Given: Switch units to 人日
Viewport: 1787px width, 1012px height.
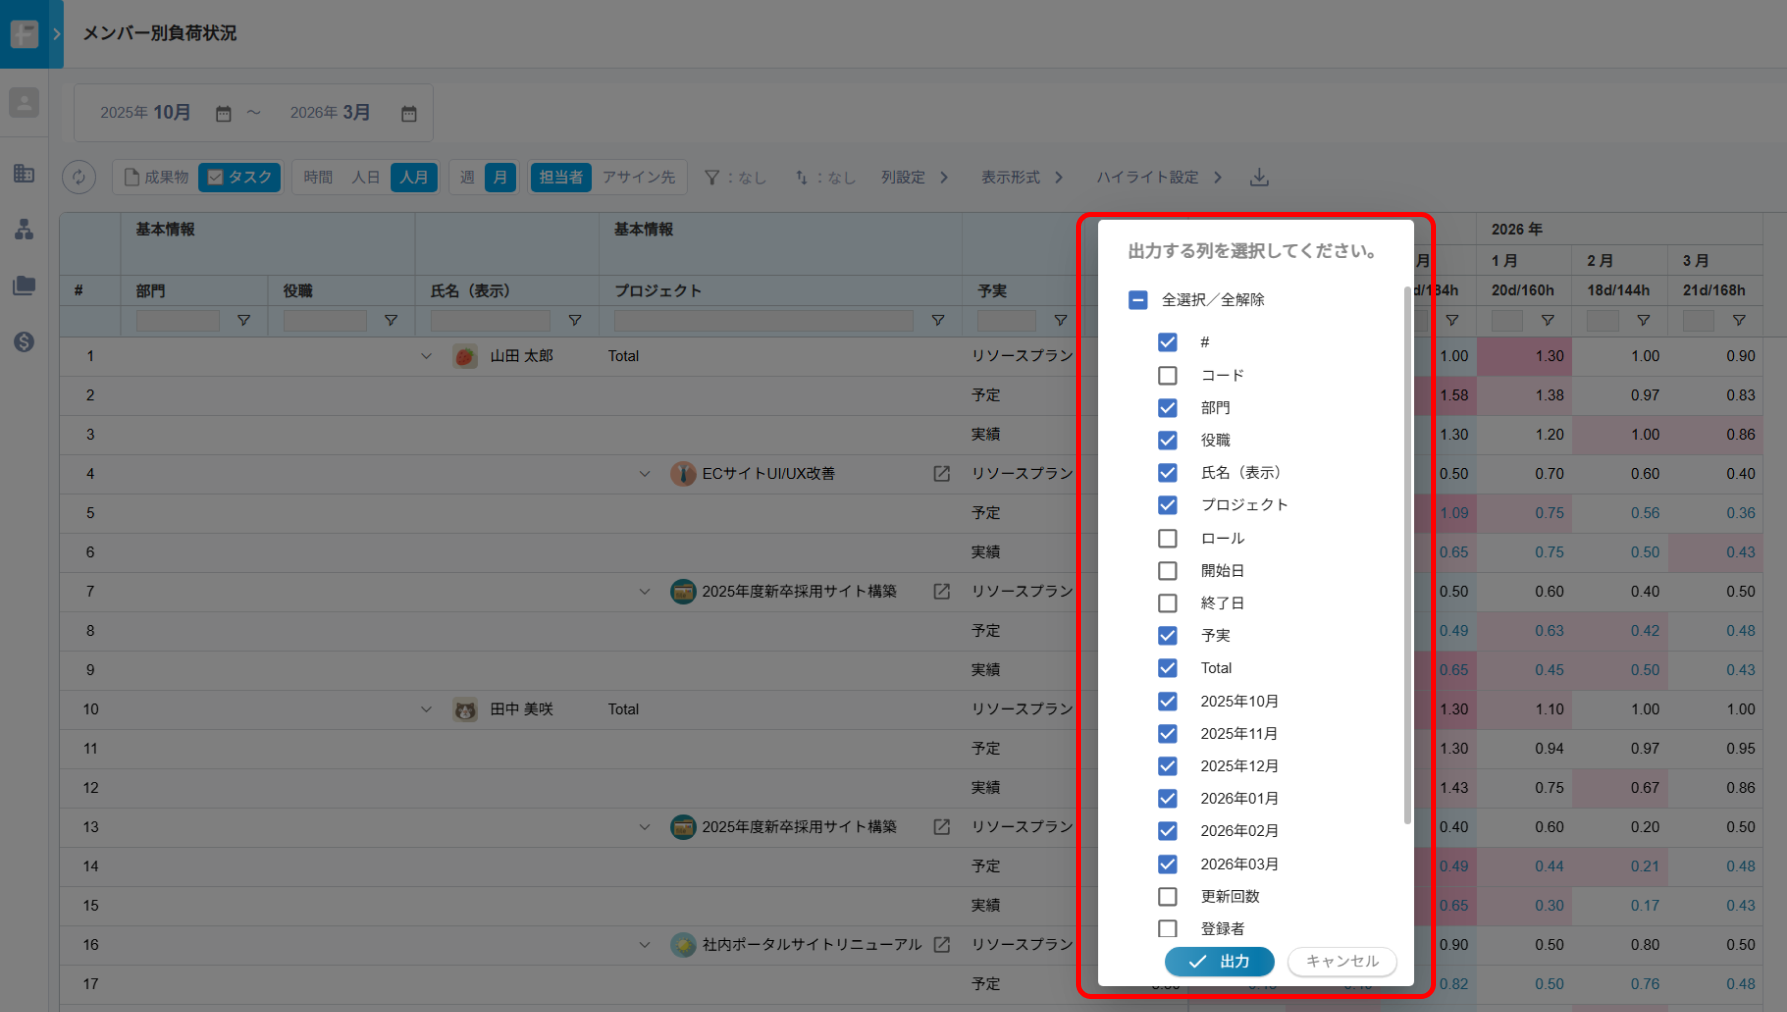Looking at the screenshot, I should (x=366, y=177).
